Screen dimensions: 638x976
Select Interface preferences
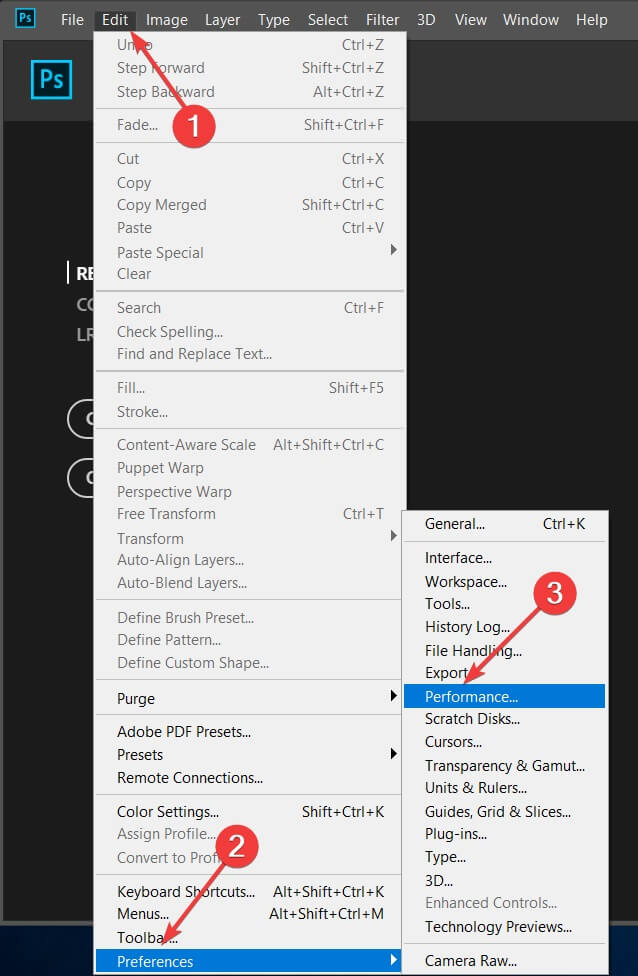(x=505, y=558)
